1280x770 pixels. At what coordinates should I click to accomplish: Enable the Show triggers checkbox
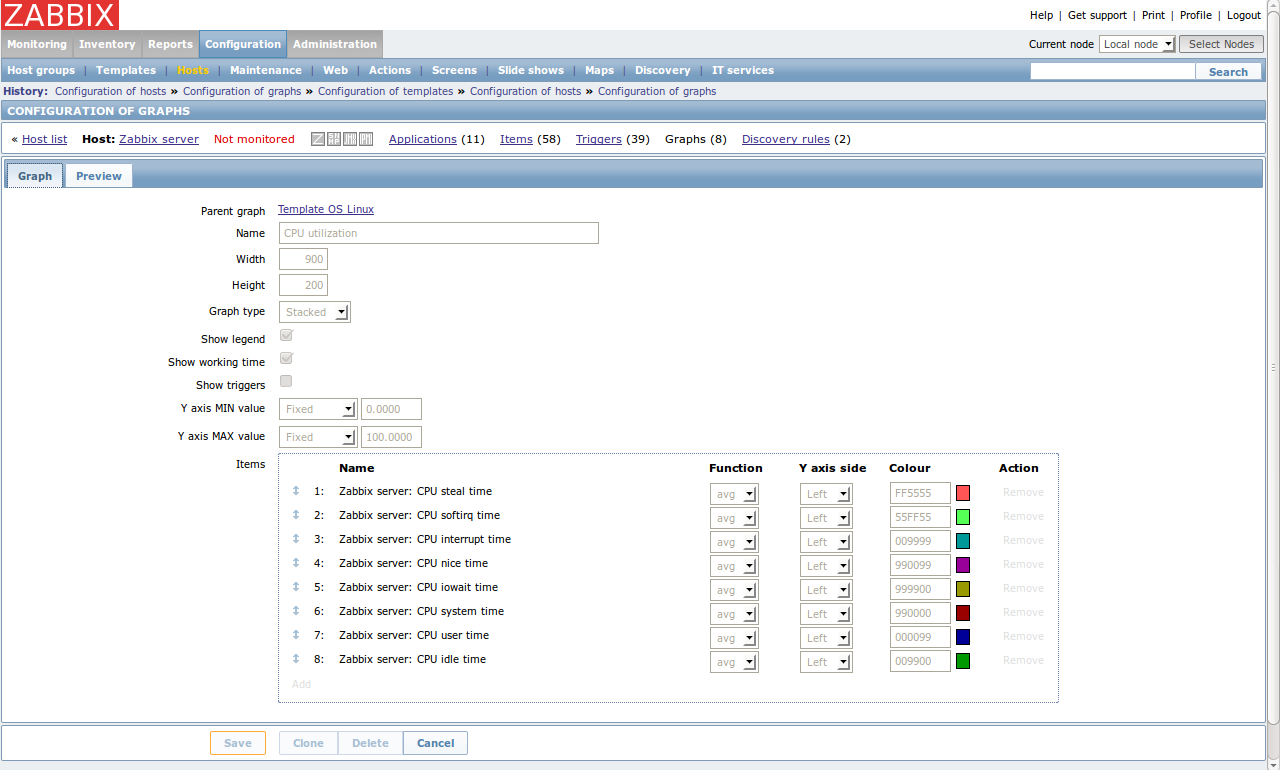click(286, 382)
